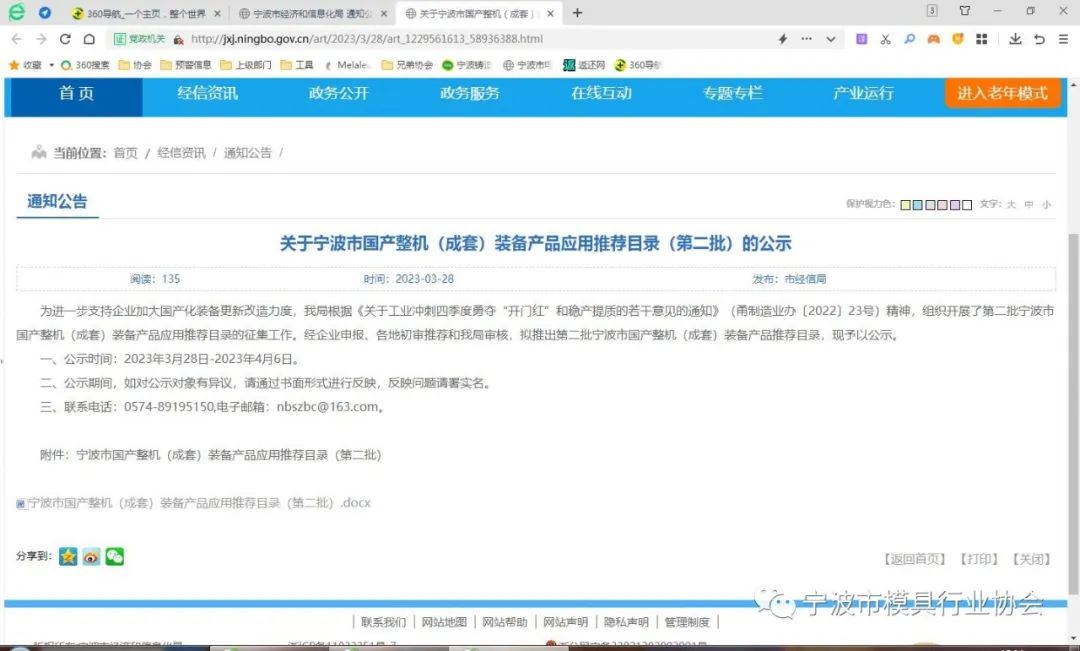Open the game controller icon in the toolbar
This screenshot has height=651, width=1080.
click(x=932, y=37)
